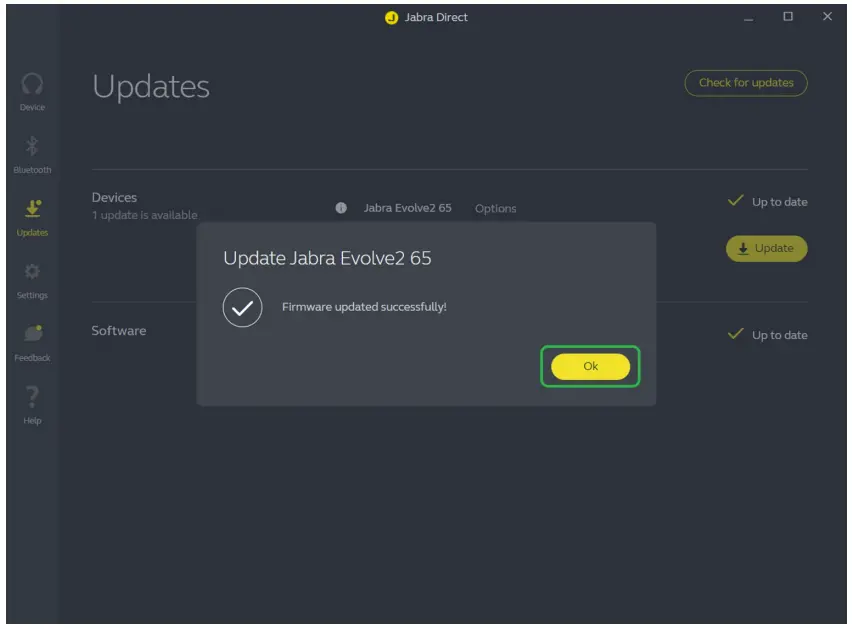
Task: Open Options for Jabra Evolve2 65
Action: click(x=495, y=208)
